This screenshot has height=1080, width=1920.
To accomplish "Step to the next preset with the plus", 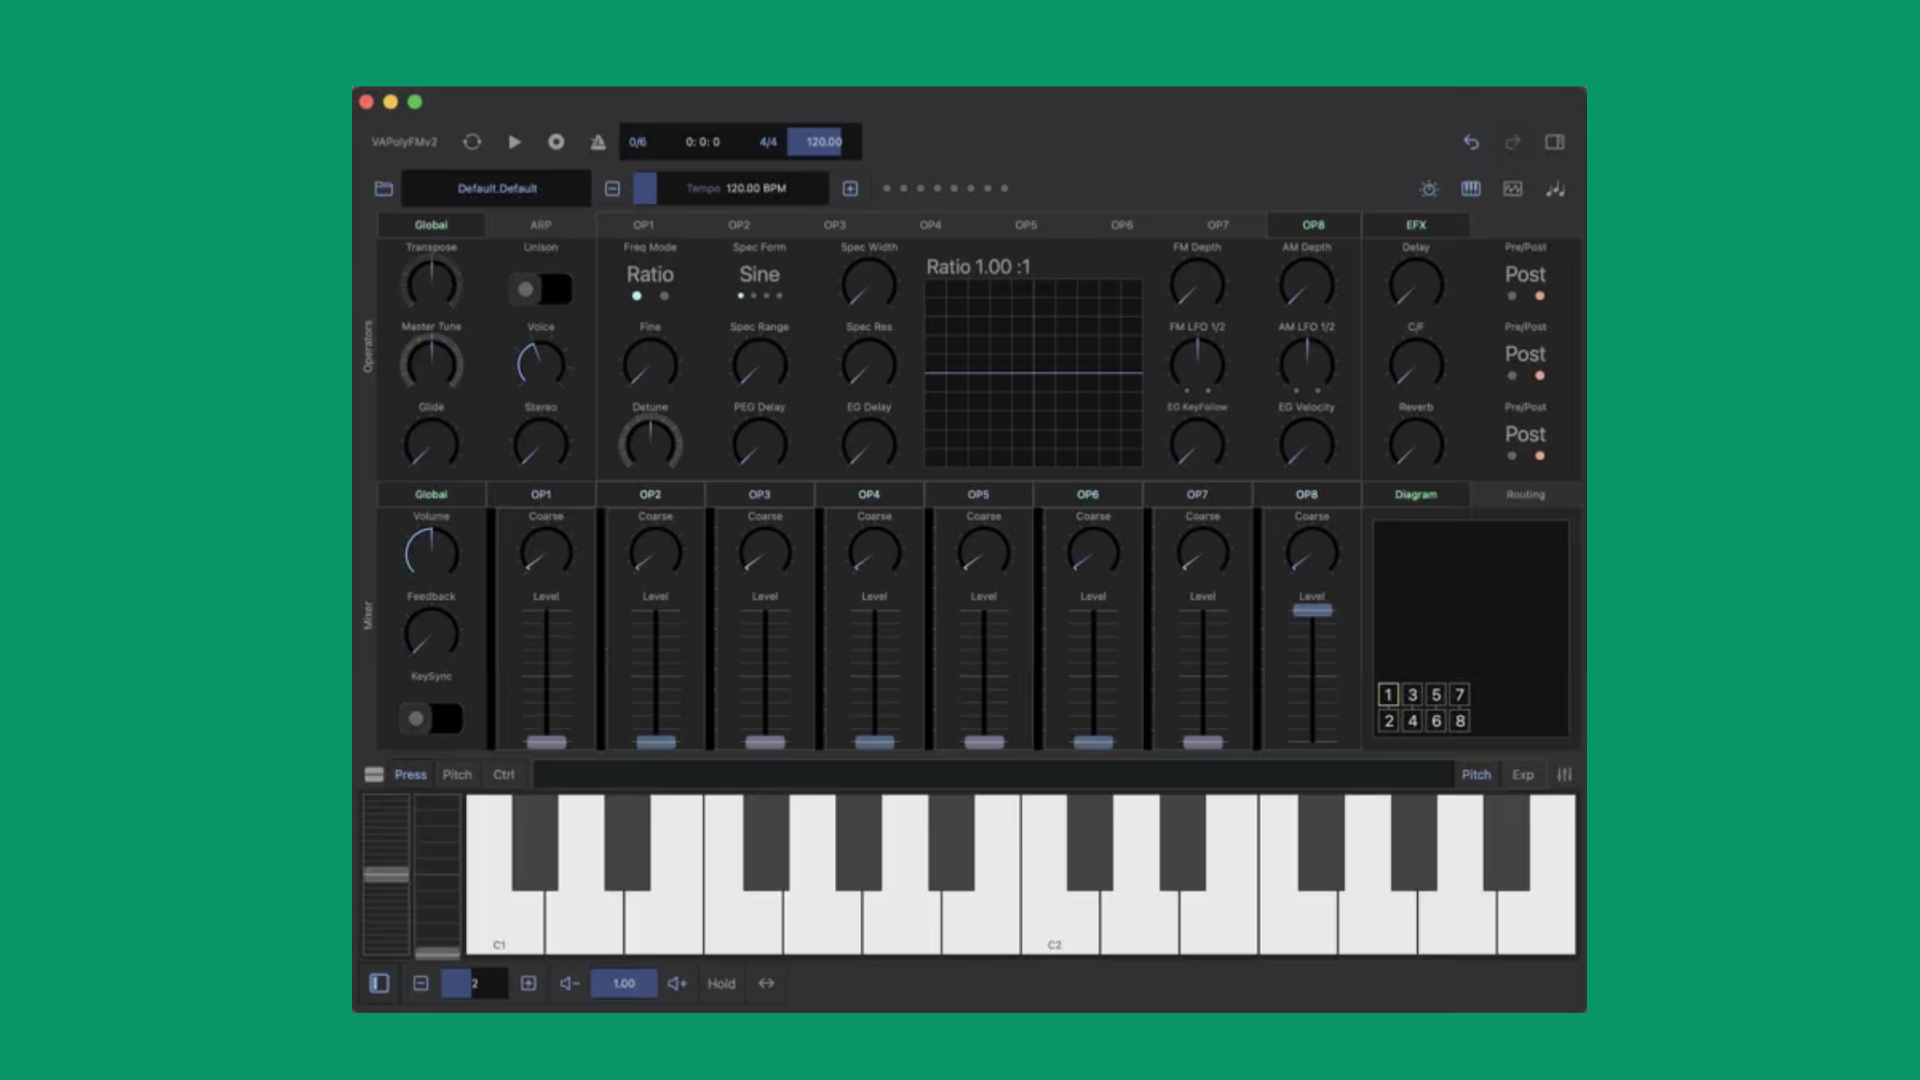I will 850,188.
